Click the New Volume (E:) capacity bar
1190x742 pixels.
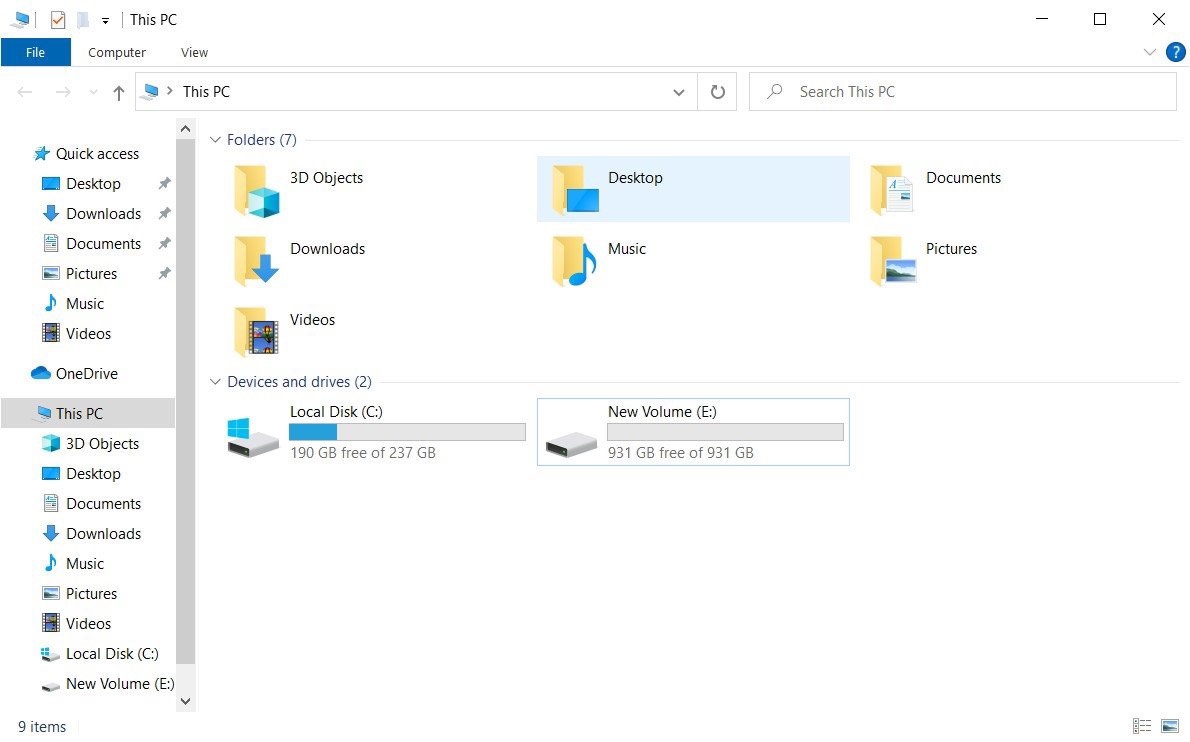tap(725, 432)
